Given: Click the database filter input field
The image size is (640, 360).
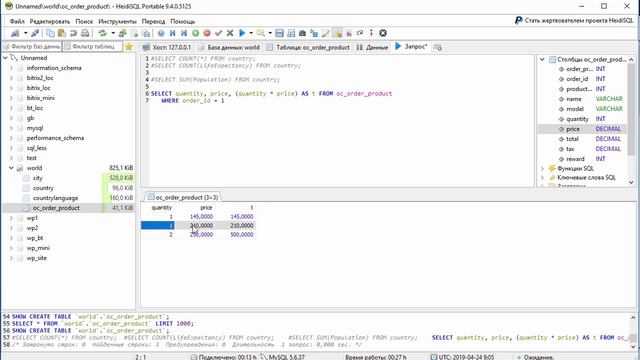Looking at the screenshot, I should [x=32, y=47].
